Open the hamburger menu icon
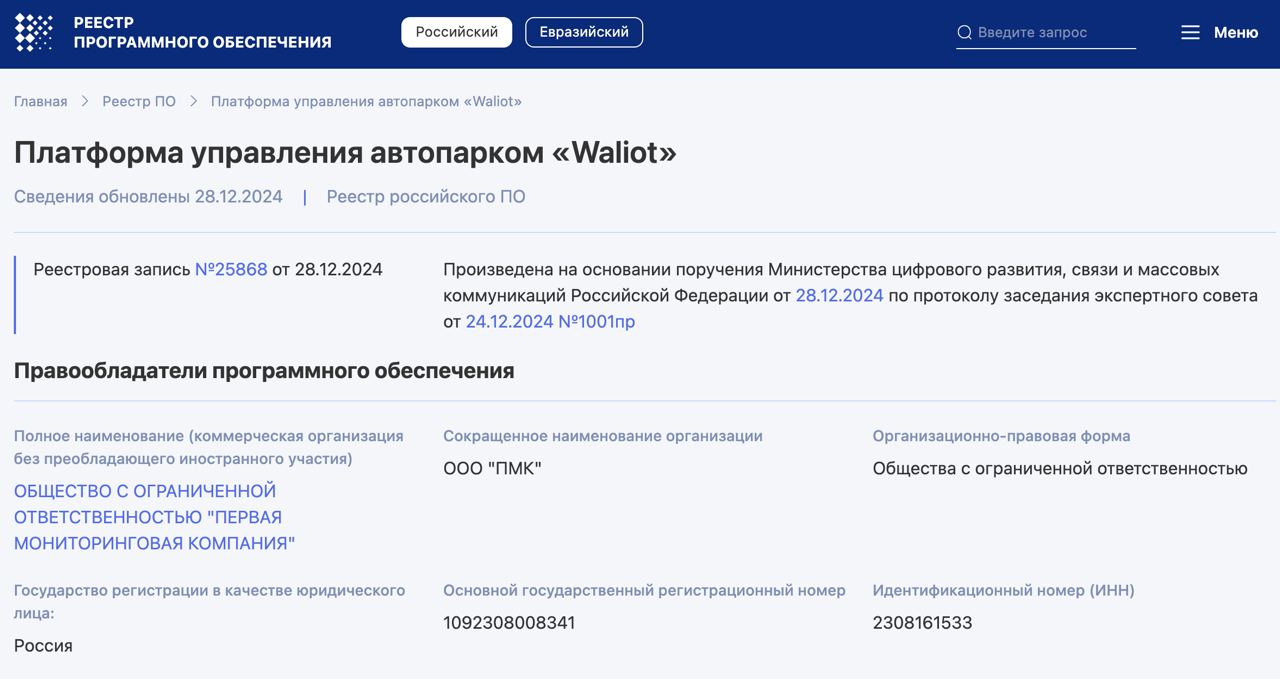 tap(1190, 33)
